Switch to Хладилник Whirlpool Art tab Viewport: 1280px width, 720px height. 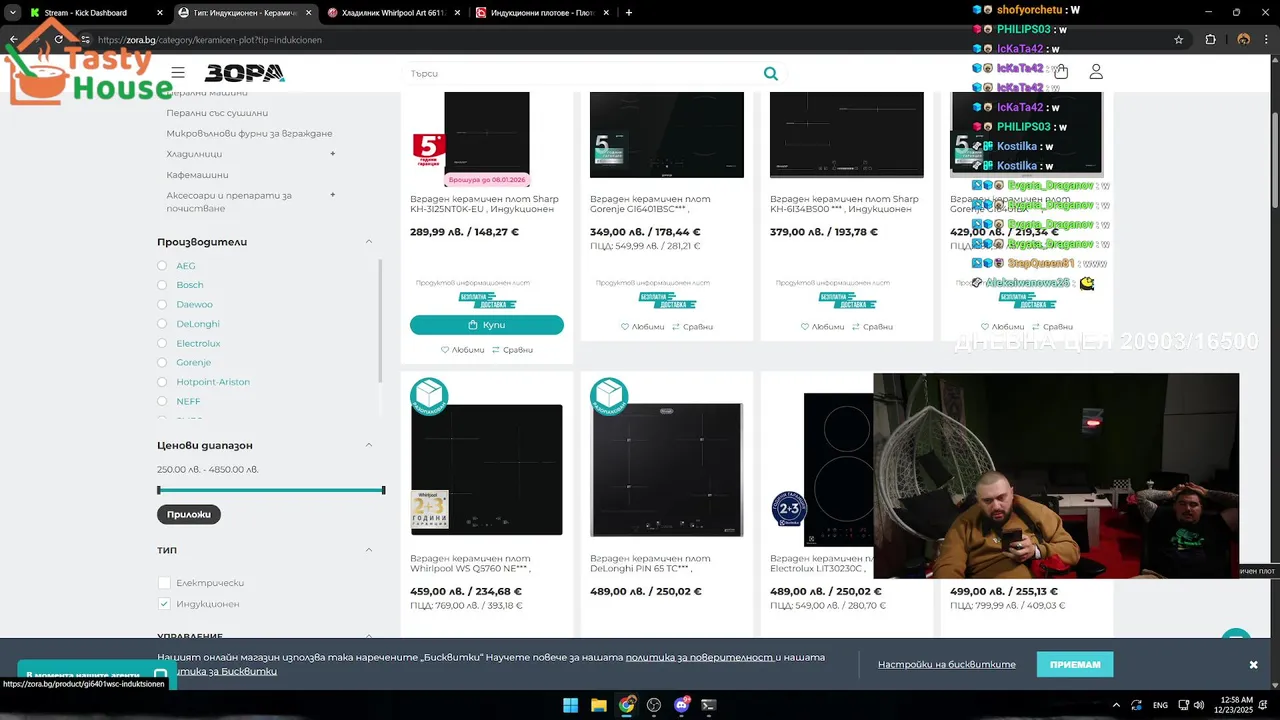[x=393, y=13]
